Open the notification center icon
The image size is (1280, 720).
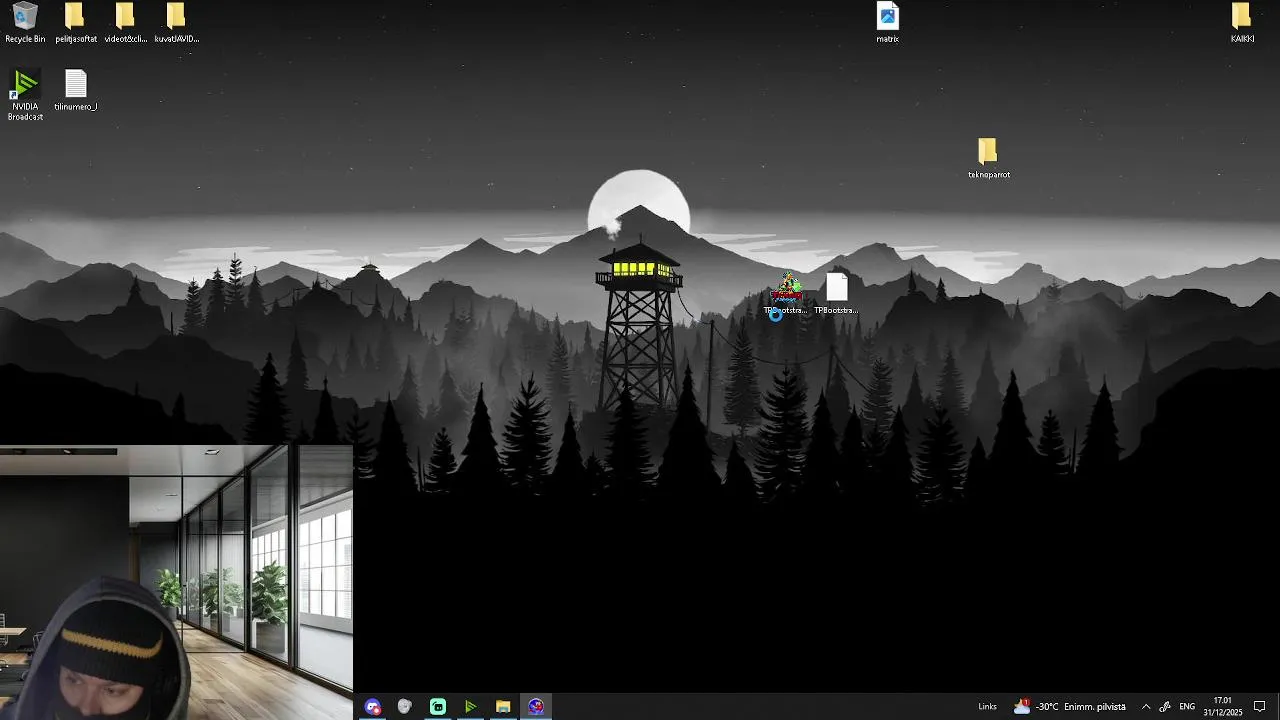pos(1260,706)
